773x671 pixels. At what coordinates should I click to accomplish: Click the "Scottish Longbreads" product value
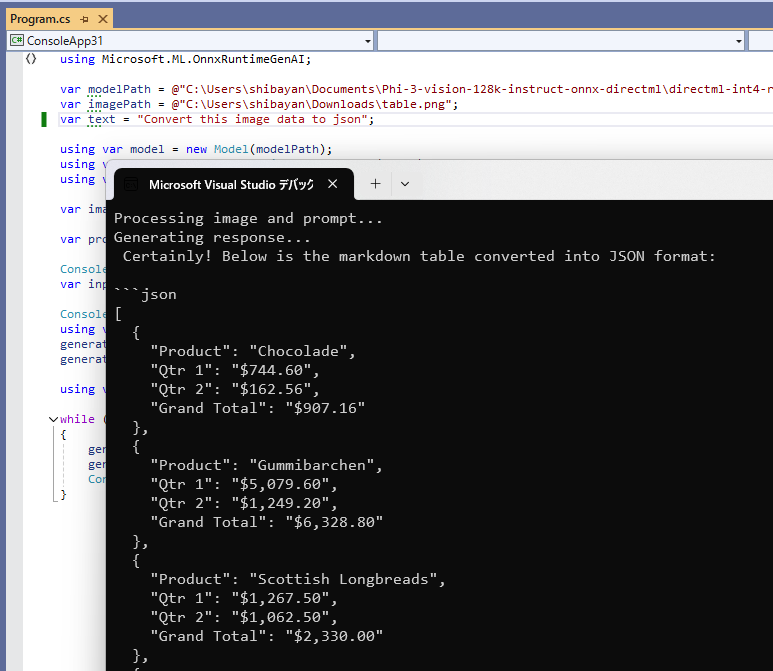pos(343,579)
